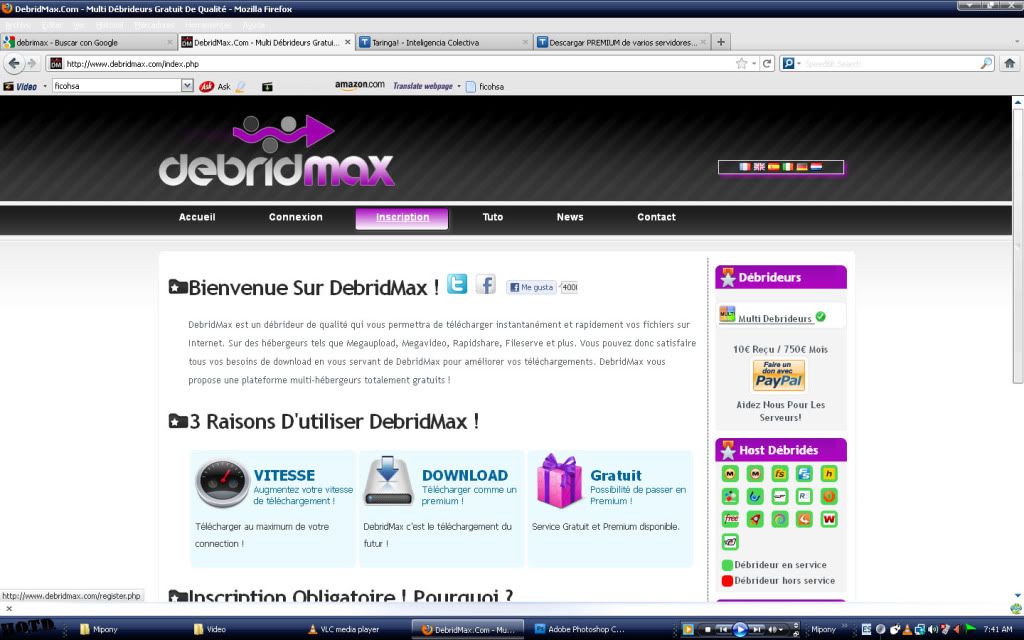Open the toolbar search box dropdown arrow
The width and height of the screenshot is (1024, 640).
pyautogui.click(x=187, y=86)
